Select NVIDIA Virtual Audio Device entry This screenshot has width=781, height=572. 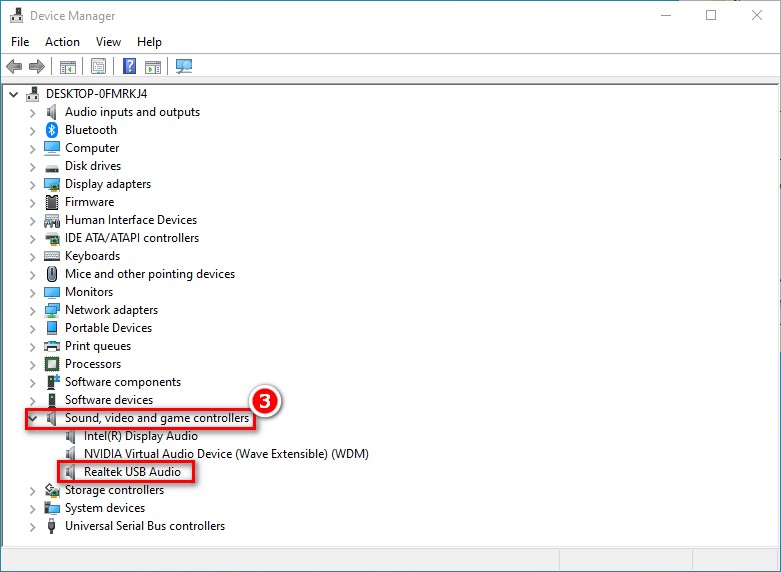click(x=226, y=454)
